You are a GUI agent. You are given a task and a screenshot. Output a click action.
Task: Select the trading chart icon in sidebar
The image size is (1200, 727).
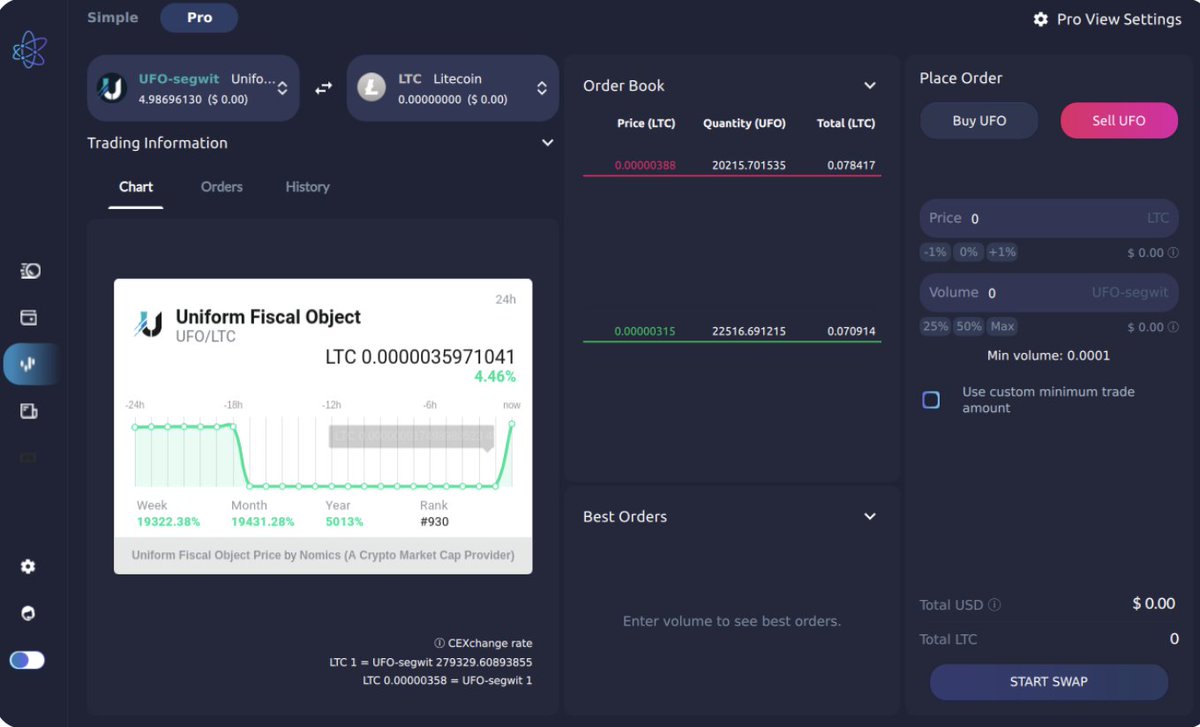click(x=28, y=364)
